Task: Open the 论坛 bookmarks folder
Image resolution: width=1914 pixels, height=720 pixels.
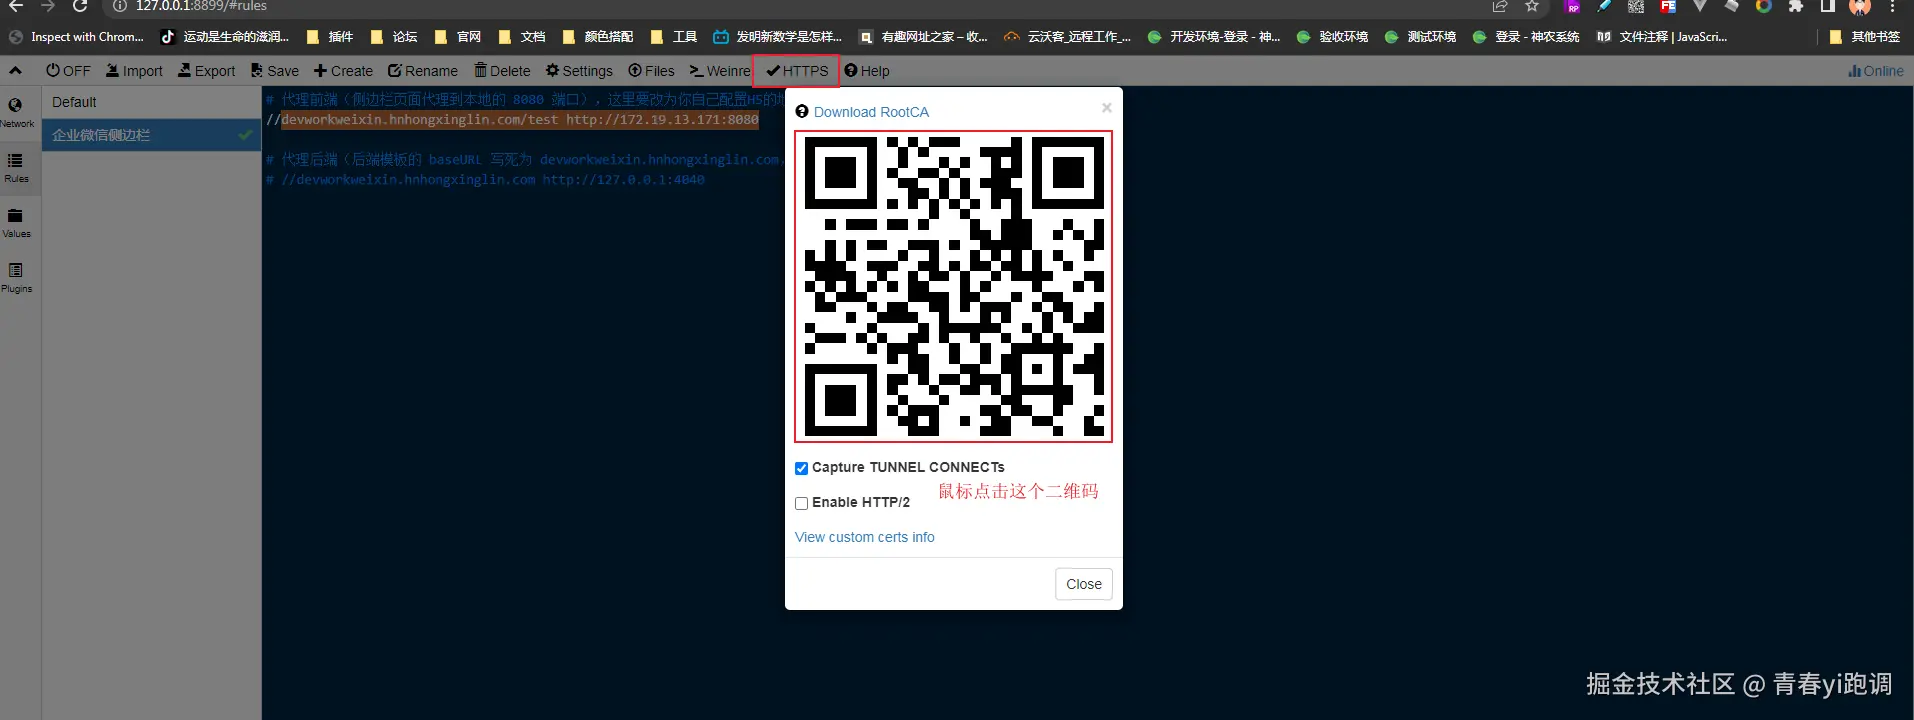Action: (393, 37)
